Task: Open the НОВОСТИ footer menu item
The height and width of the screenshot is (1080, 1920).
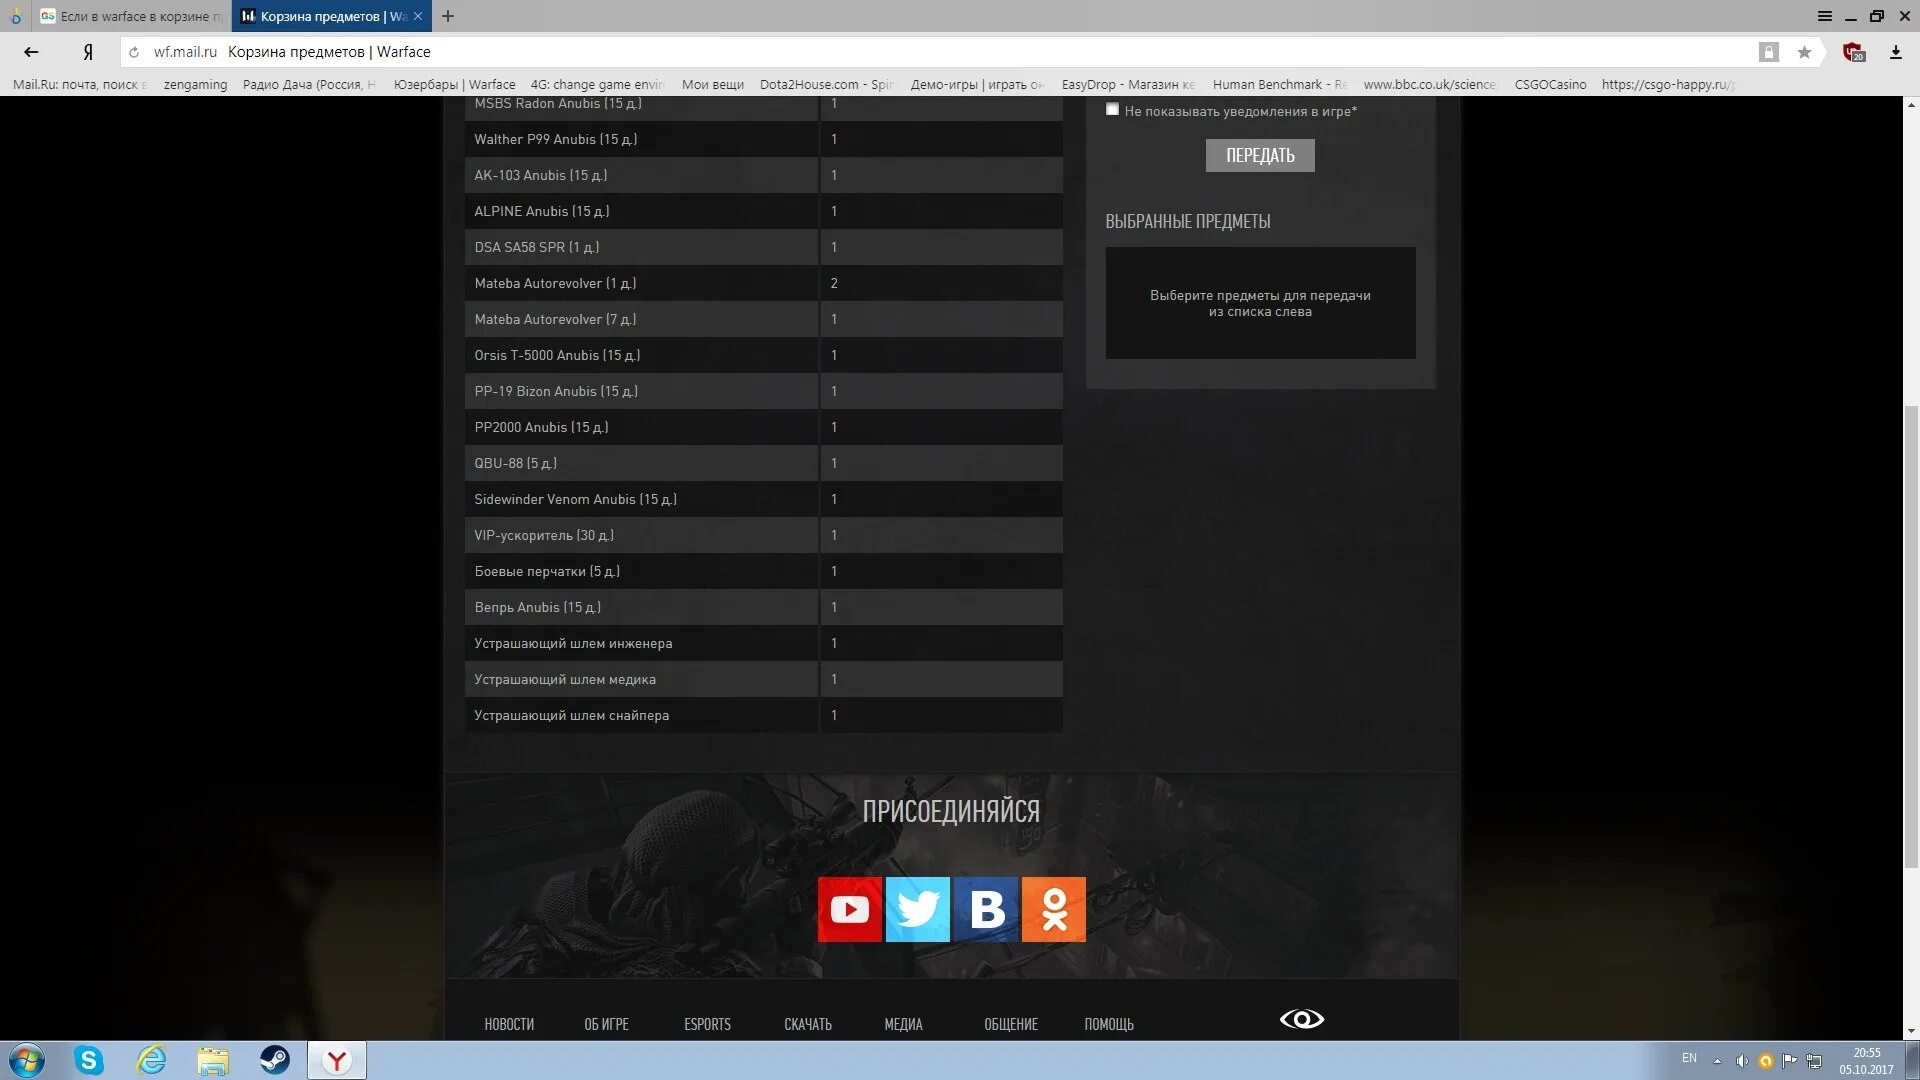Action: [509, 1024]
